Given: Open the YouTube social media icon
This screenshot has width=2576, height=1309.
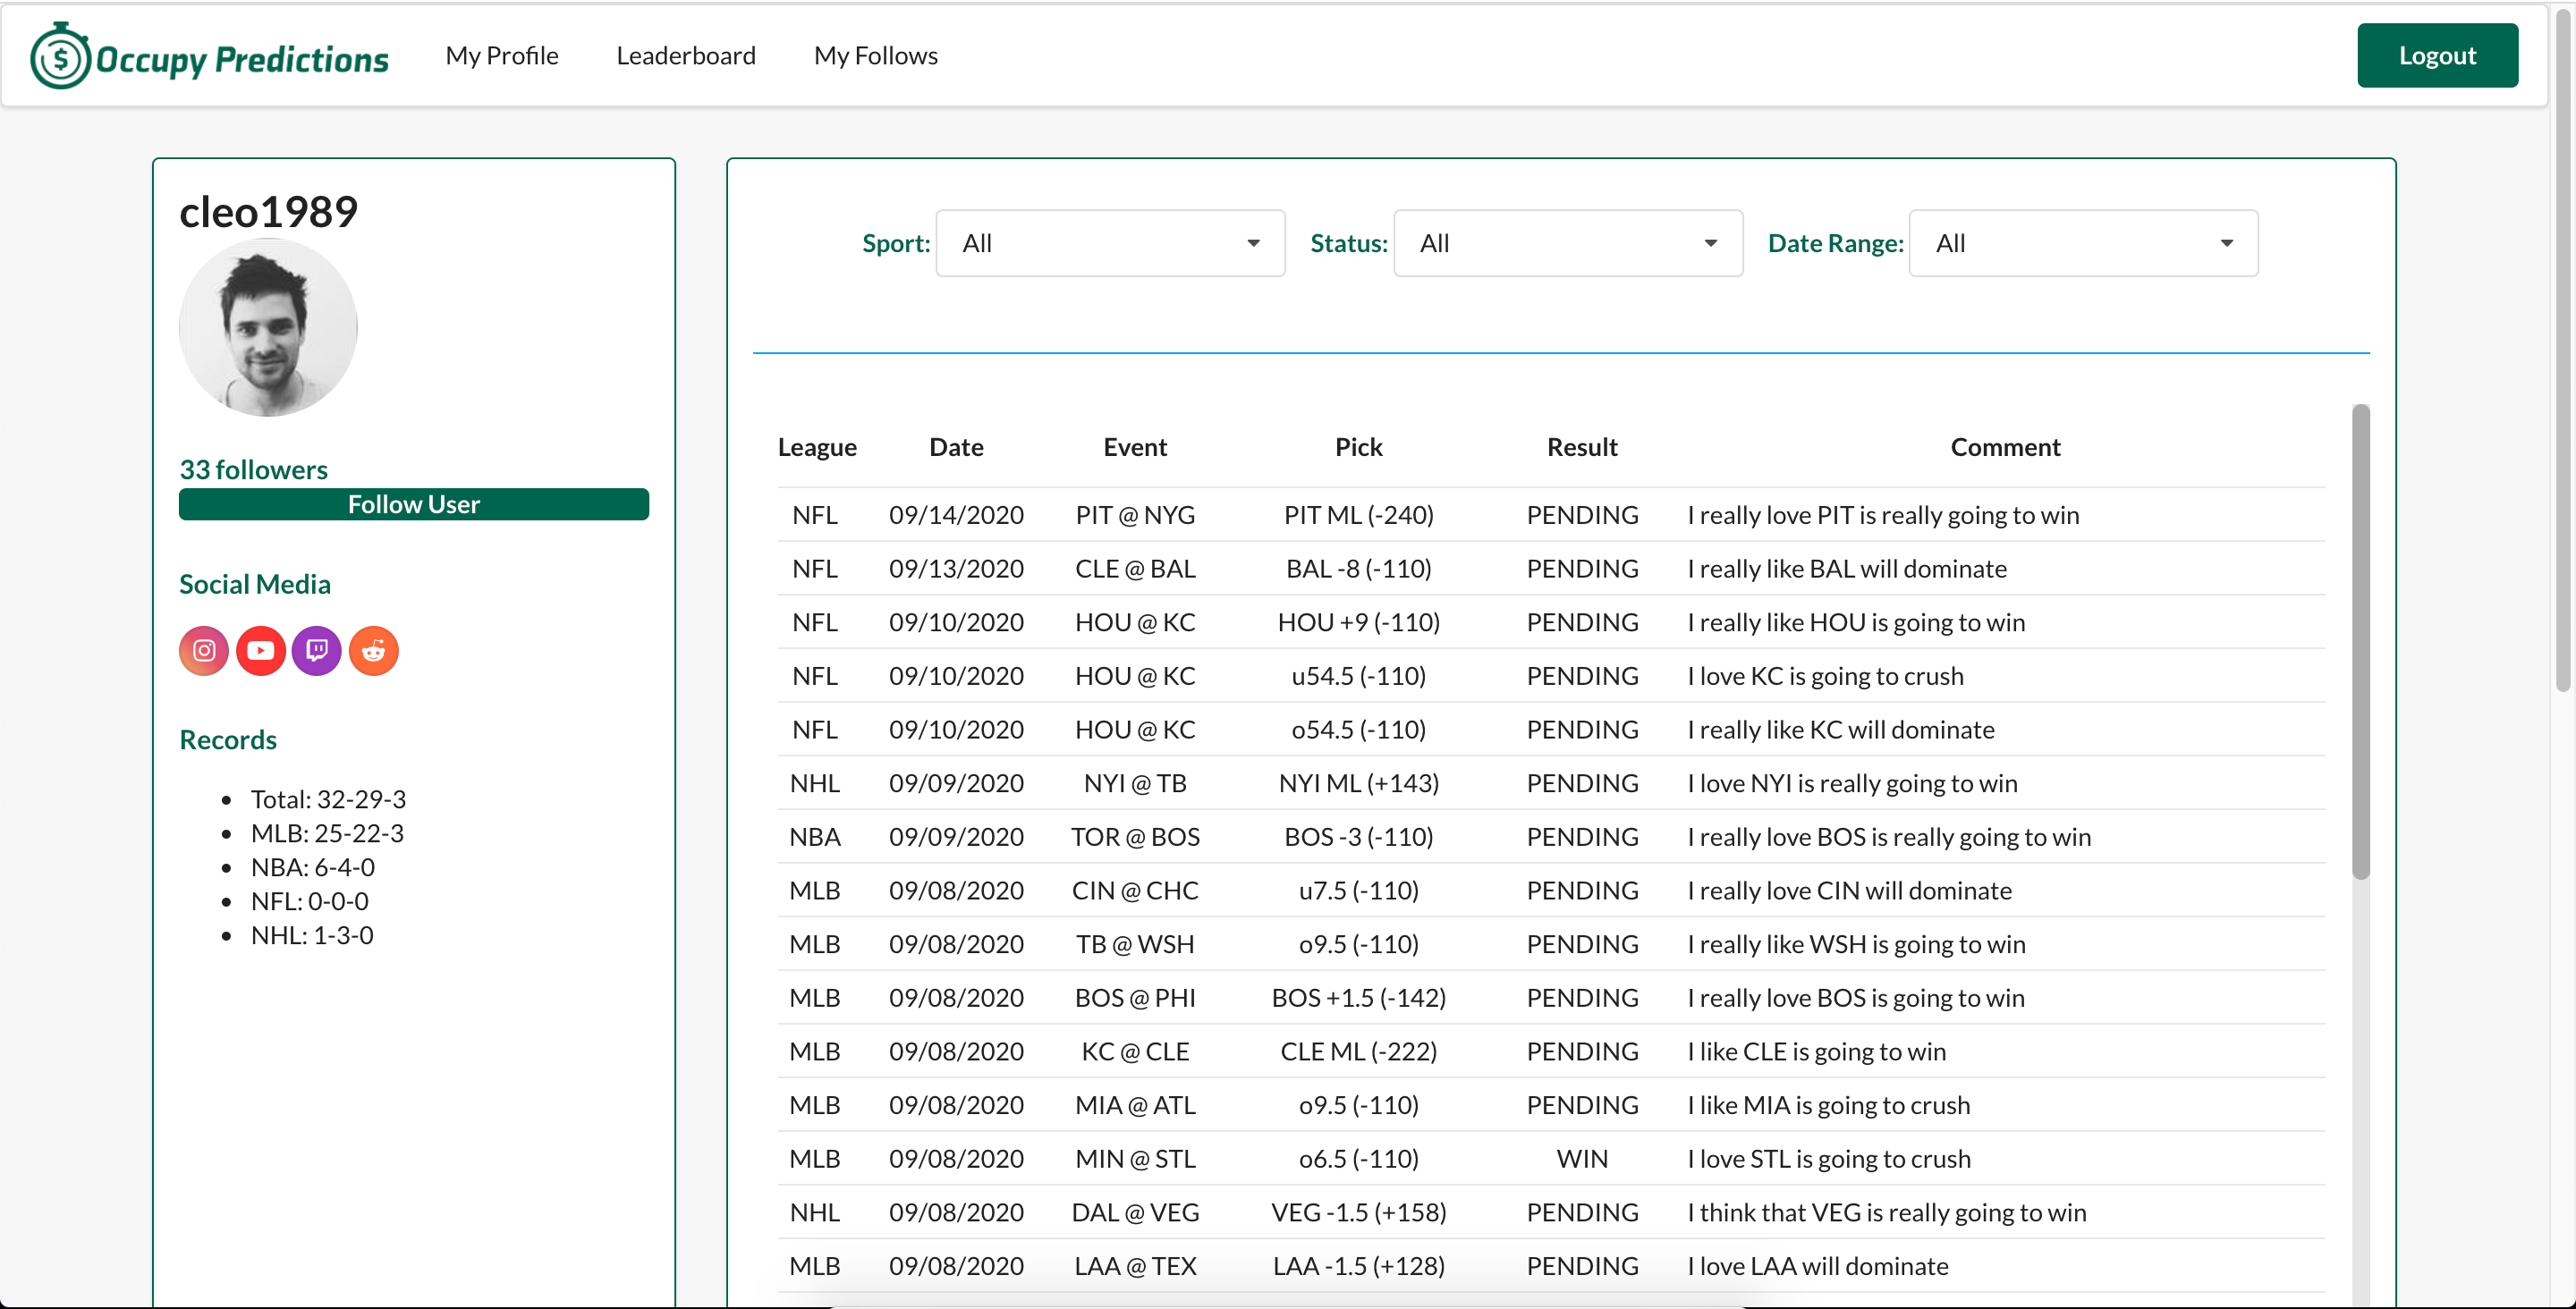Looking at the screenshot, I should click(260, 651).
